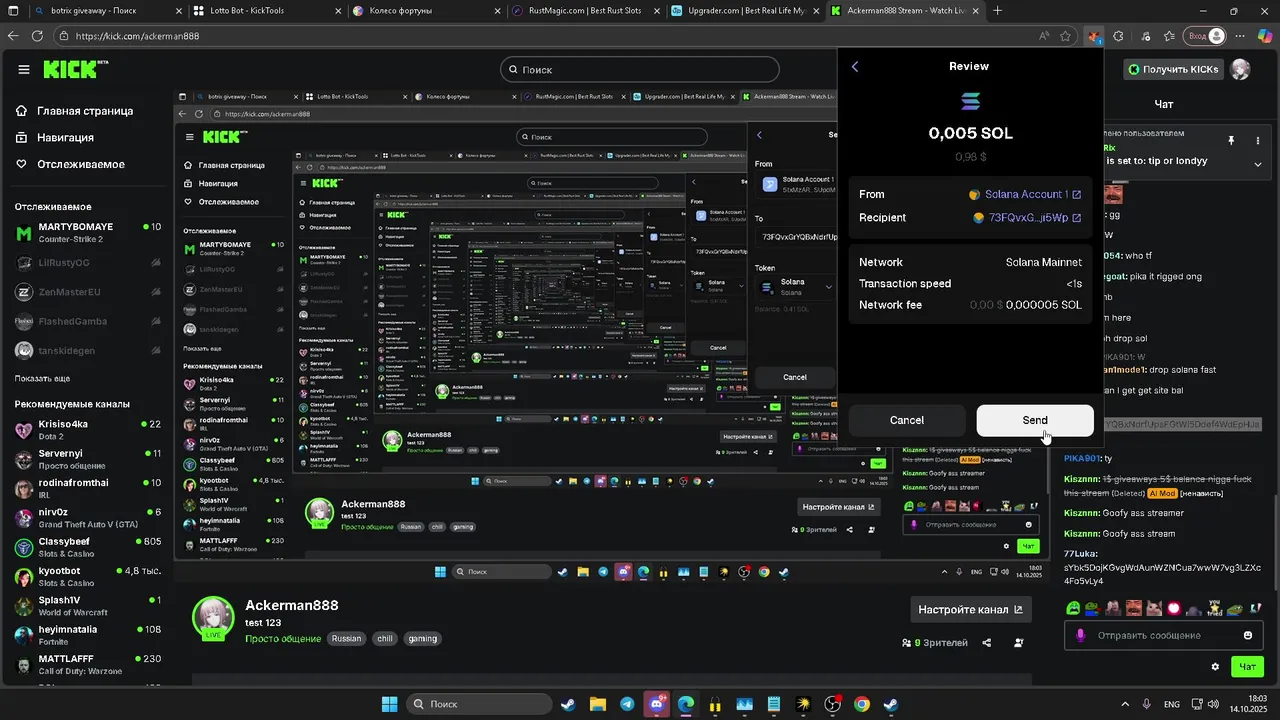Switch to the Upgrader.com tab
Screen dimensions: 1280x720
click(x=743, y=11)
